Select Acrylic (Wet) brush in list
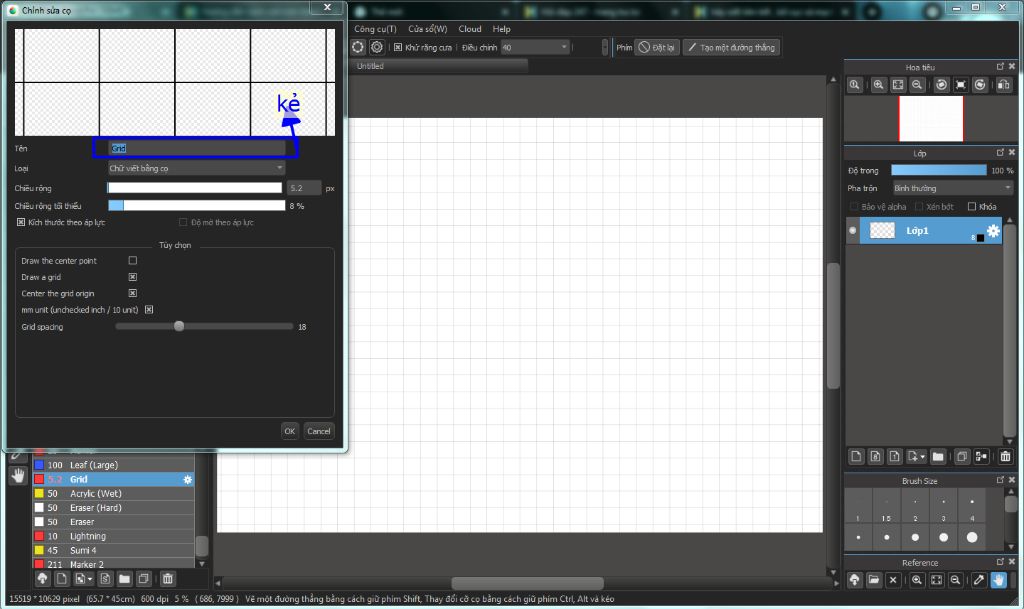The image size is (1024, 609). (x=114, y=493)
